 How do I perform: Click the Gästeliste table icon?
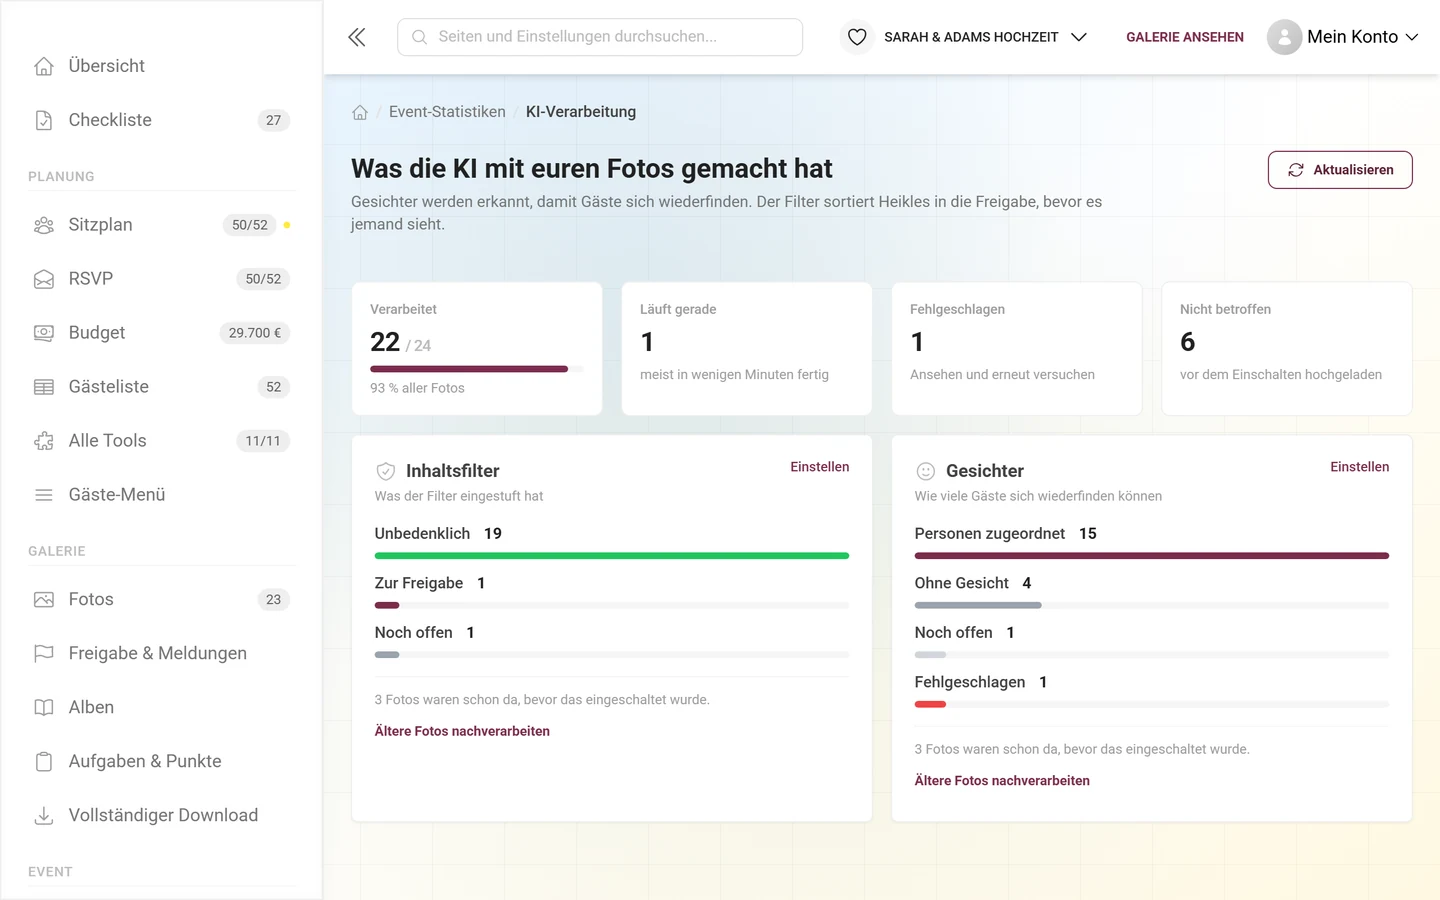44,387
